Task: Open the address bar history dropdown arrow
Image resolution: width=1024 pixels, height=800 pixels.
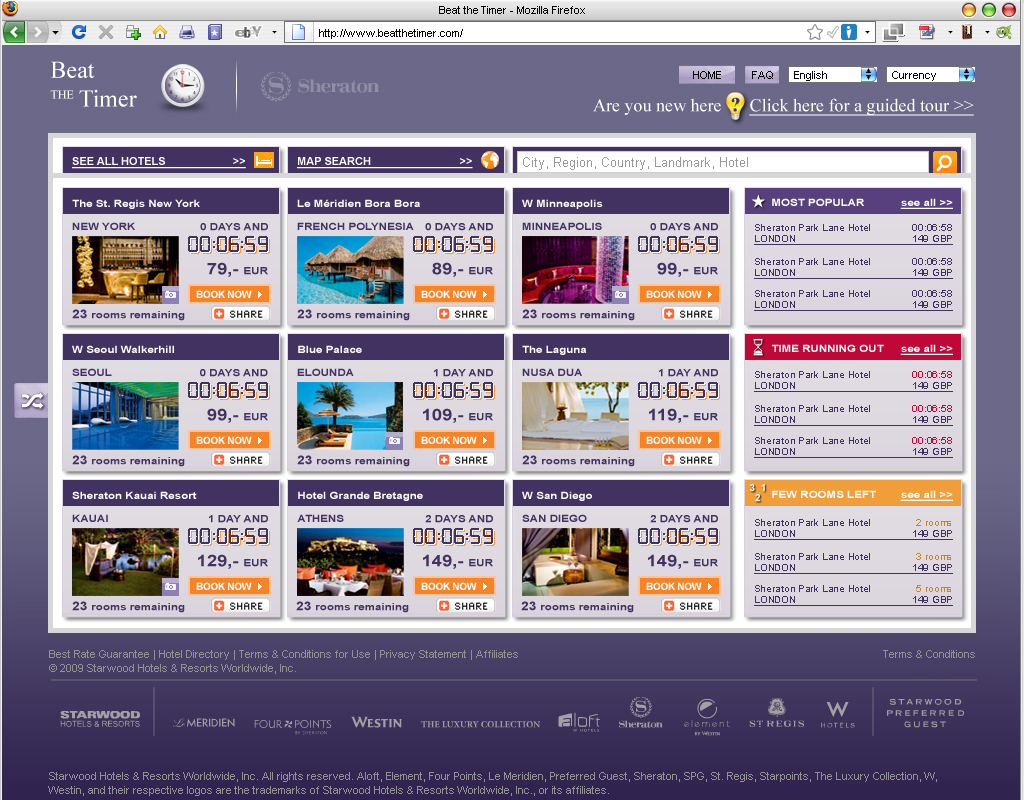Action: [x=867, y=32]
